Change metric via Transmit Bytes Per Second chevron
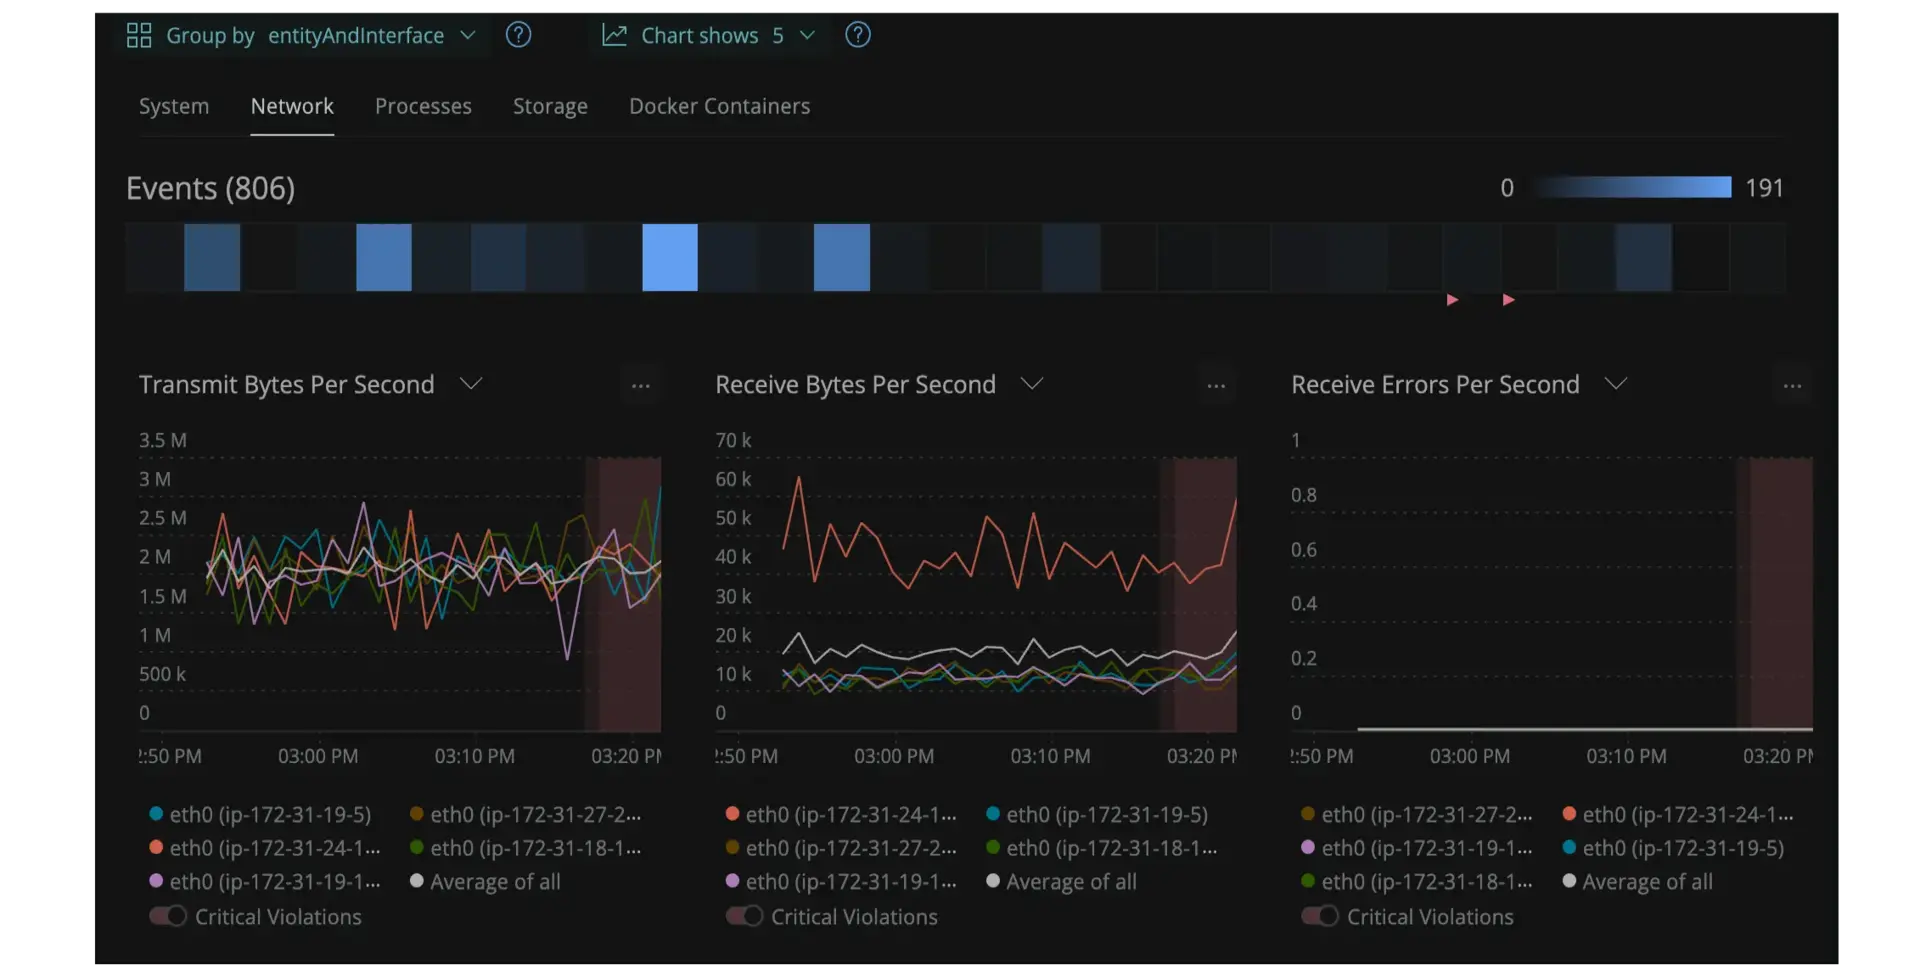 [x=470, y=384]
